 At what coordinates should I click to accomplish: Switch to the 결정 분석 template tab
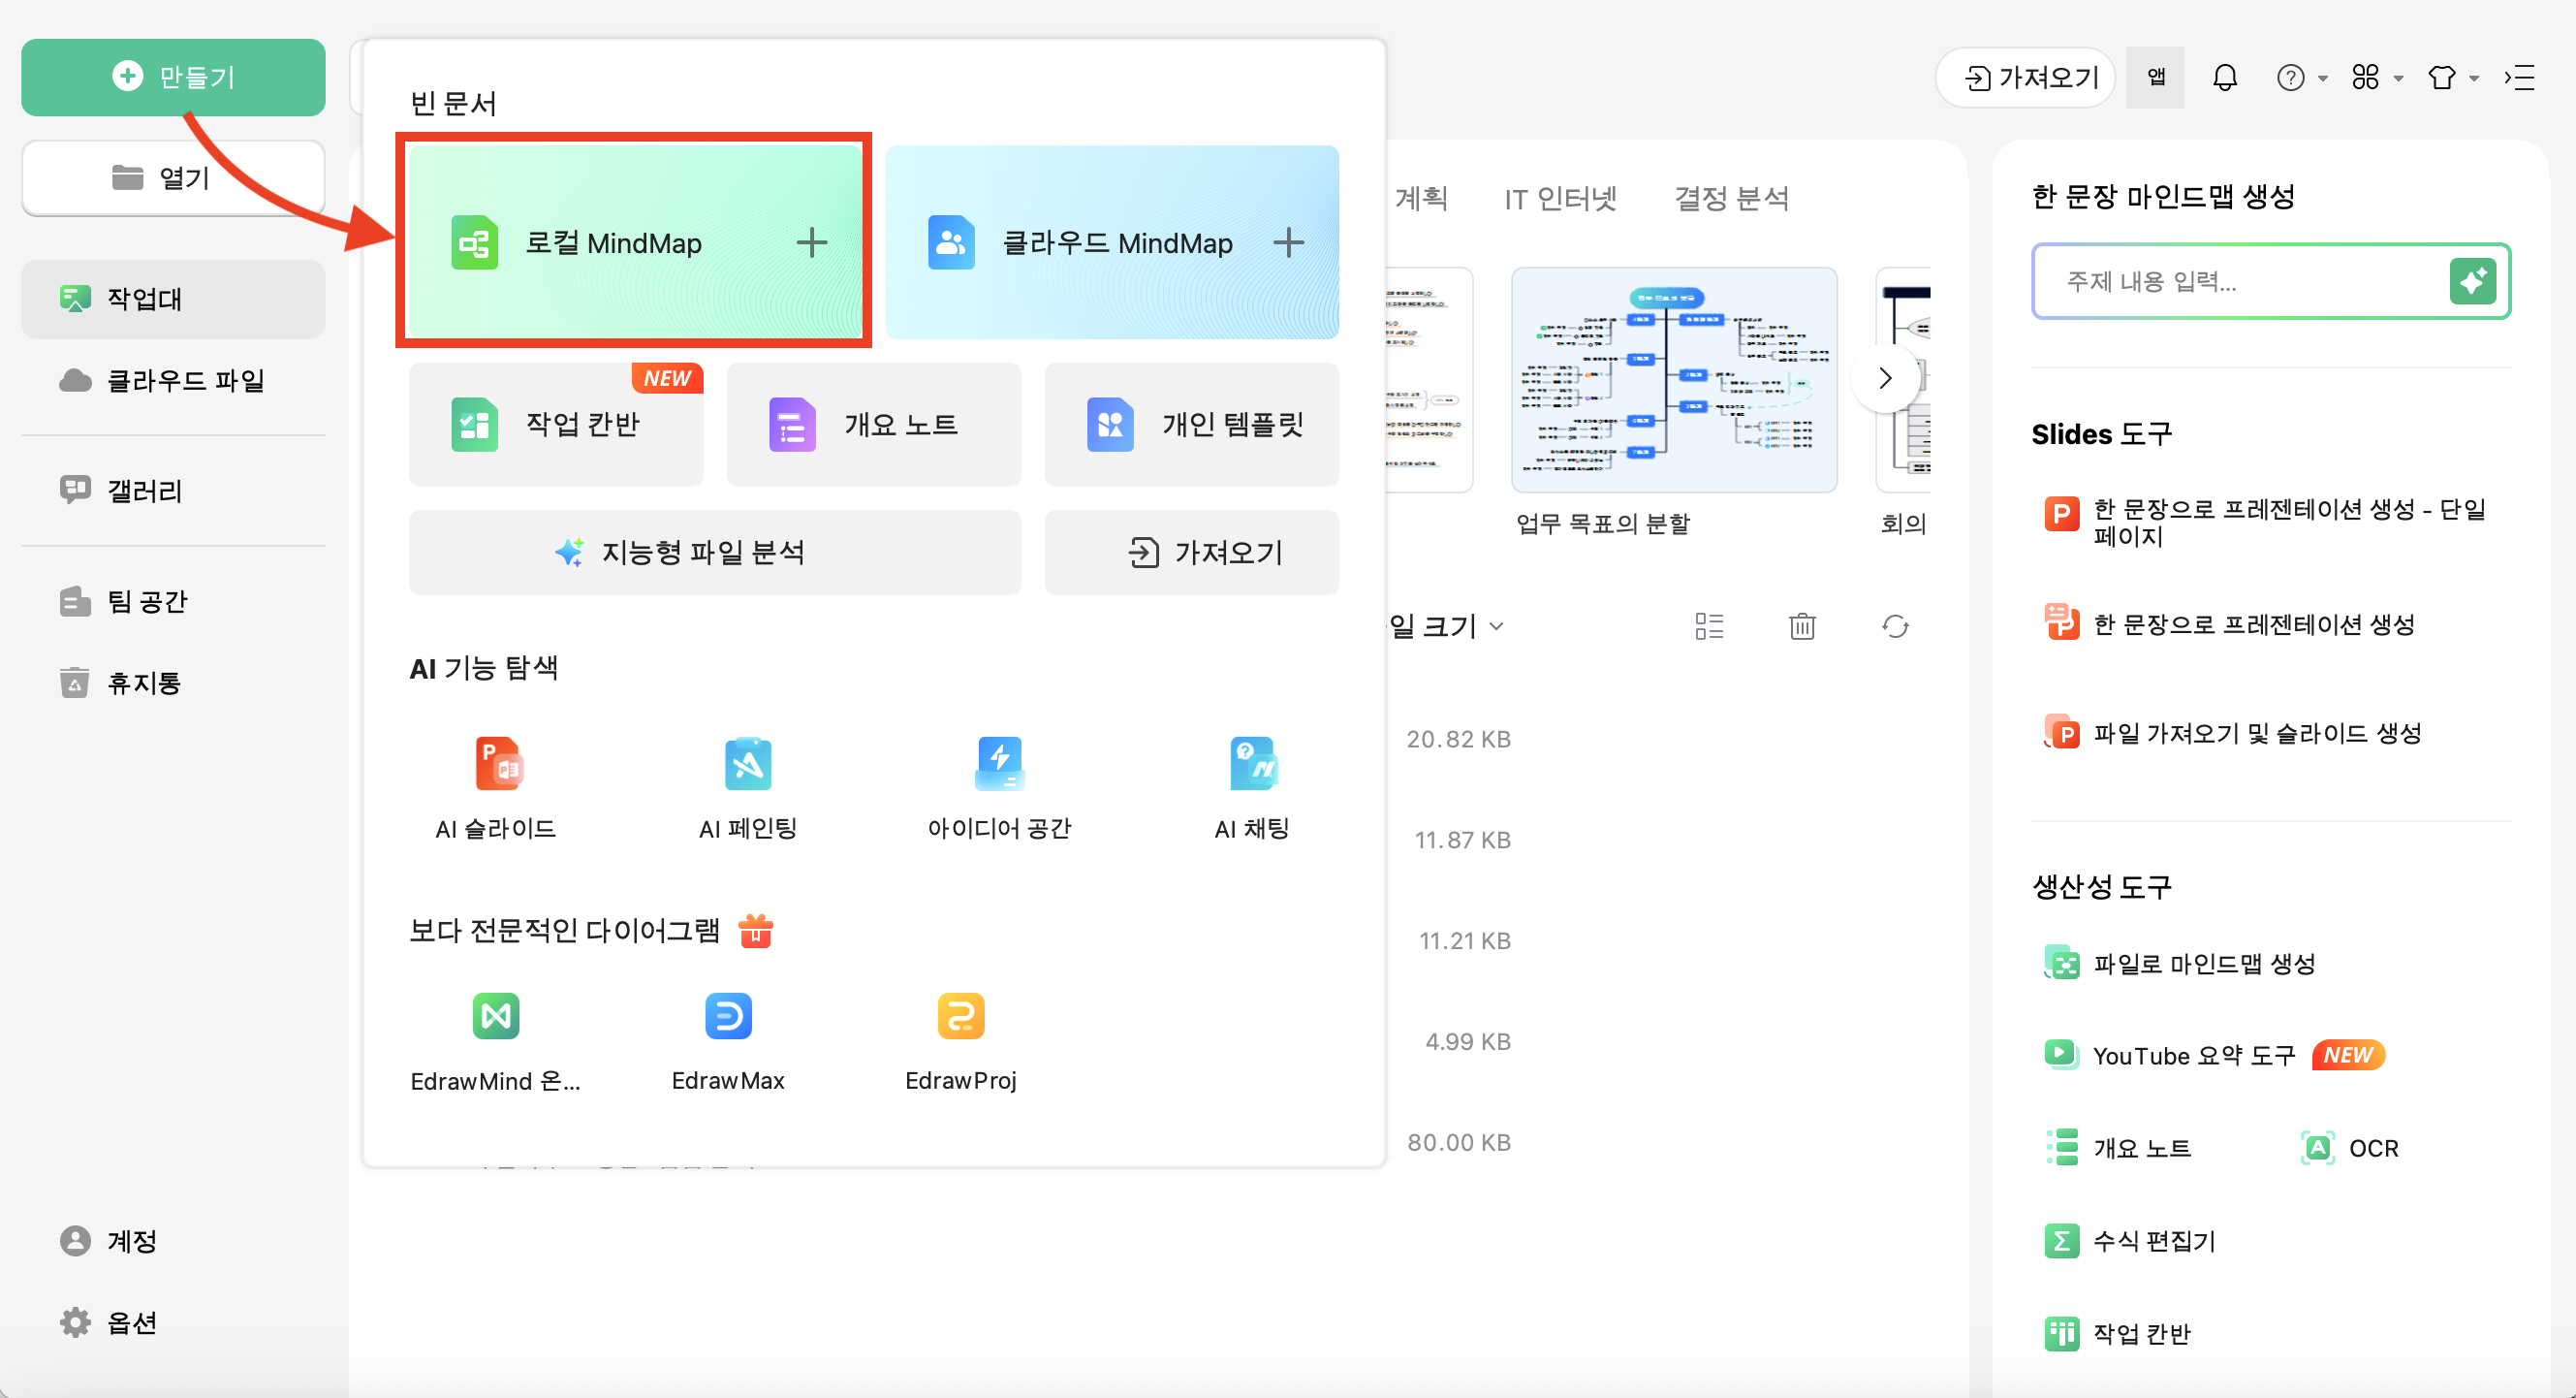pos(1731,198)
